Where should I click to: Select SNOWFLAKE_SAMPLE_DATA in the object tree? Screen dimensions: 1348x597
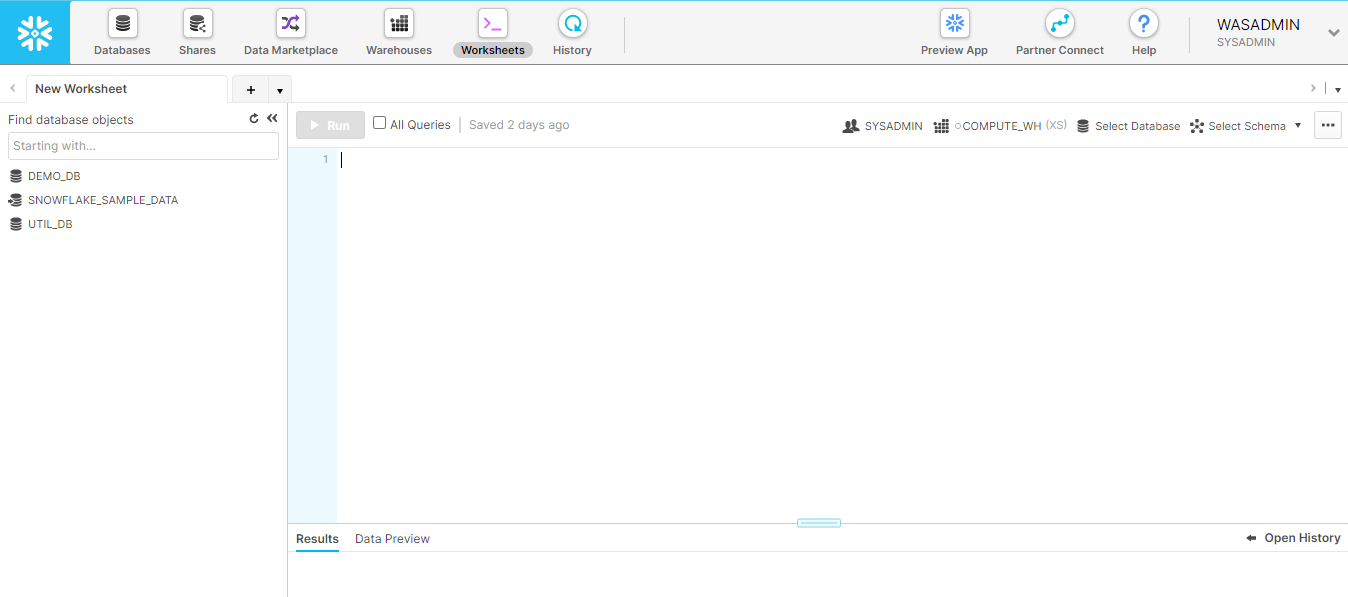103,200
